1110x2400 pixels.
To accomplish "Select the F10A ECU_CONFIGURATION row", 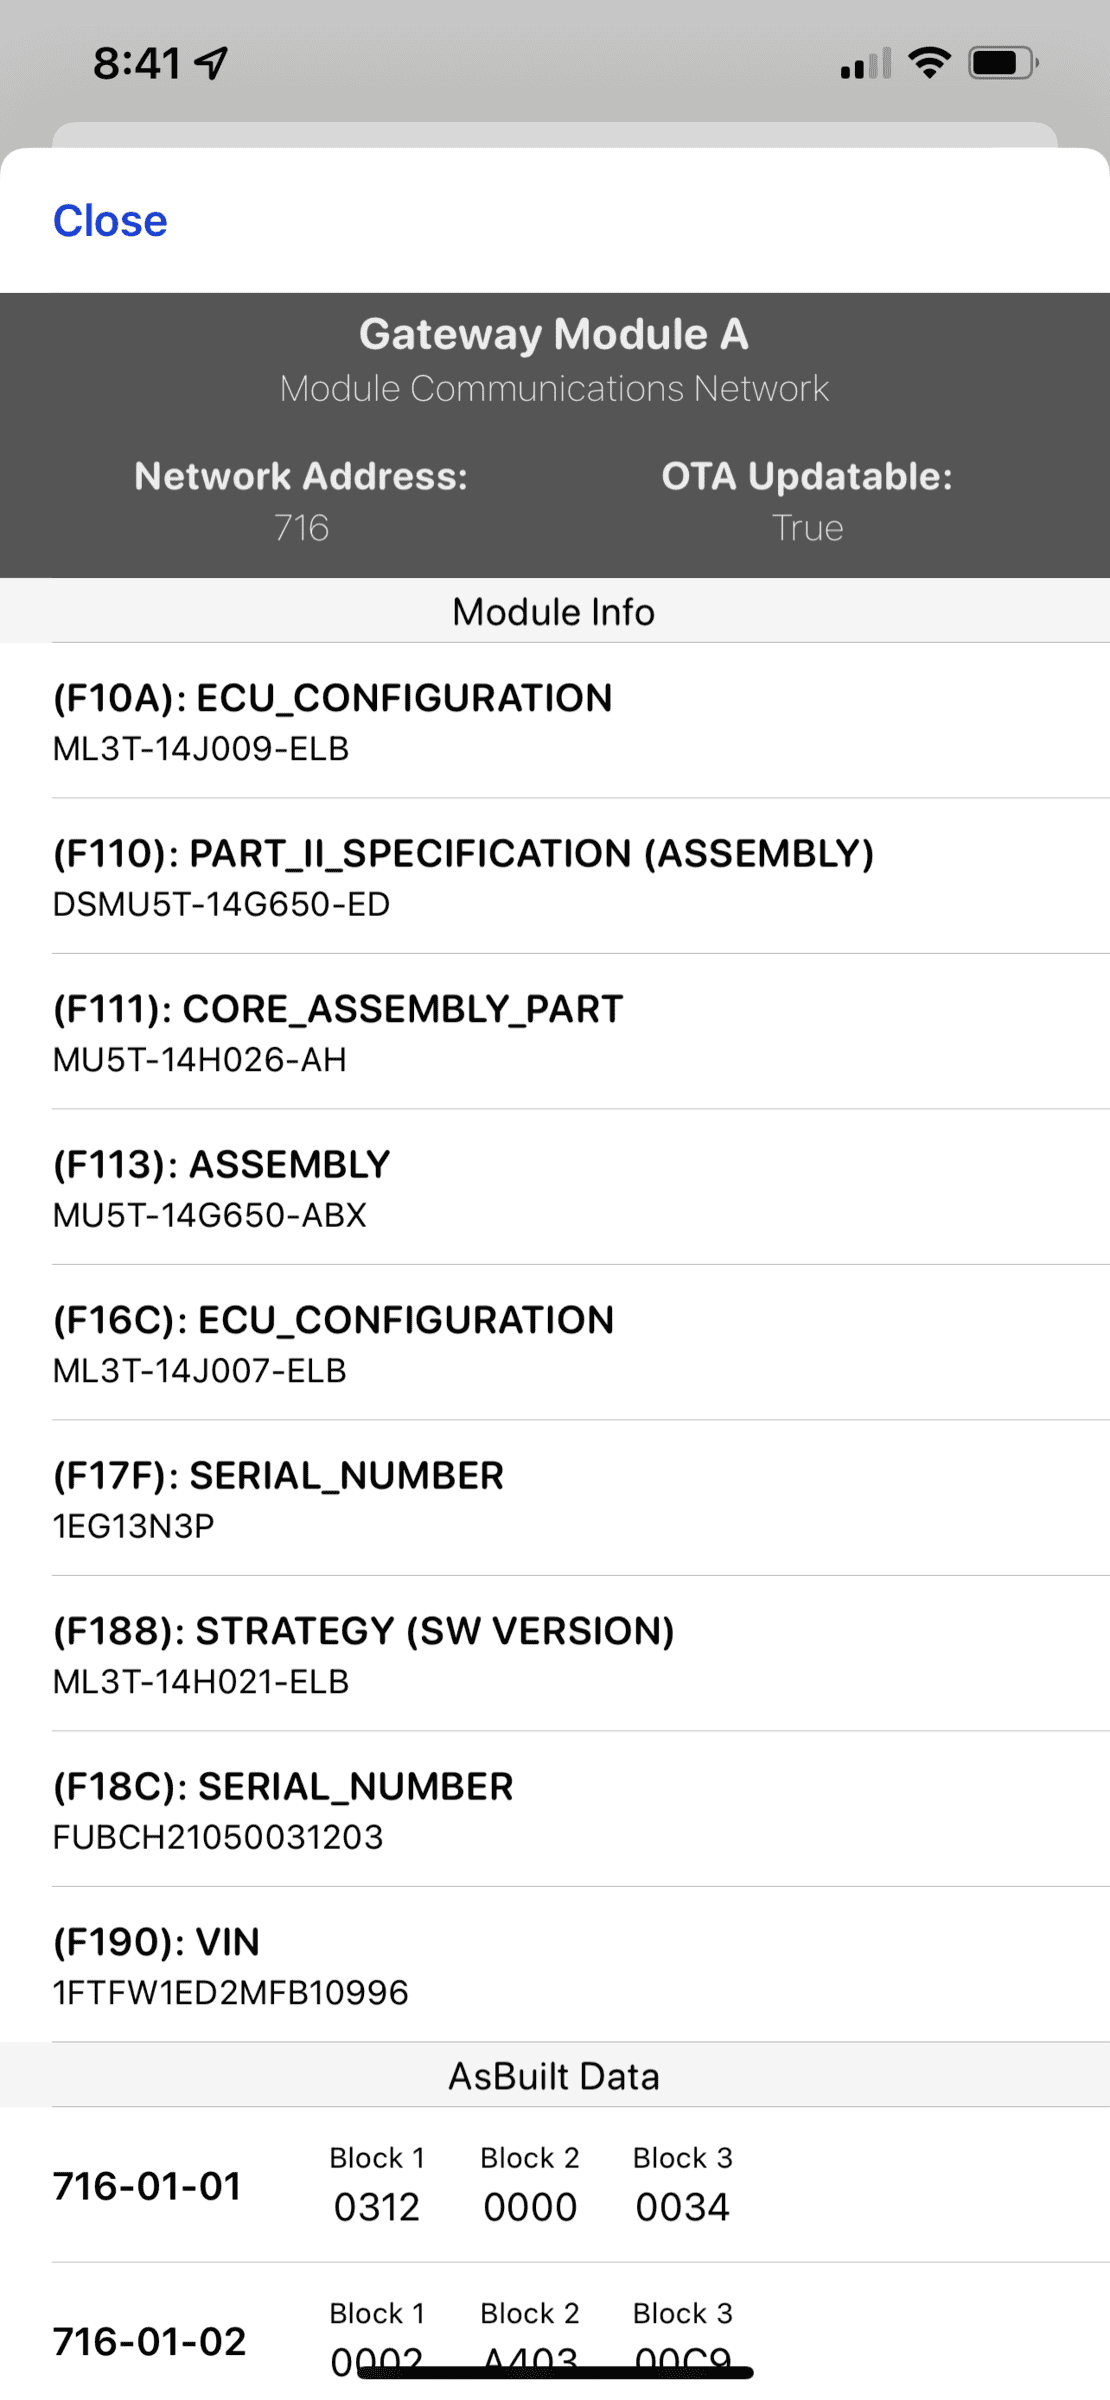I will 555,721.
